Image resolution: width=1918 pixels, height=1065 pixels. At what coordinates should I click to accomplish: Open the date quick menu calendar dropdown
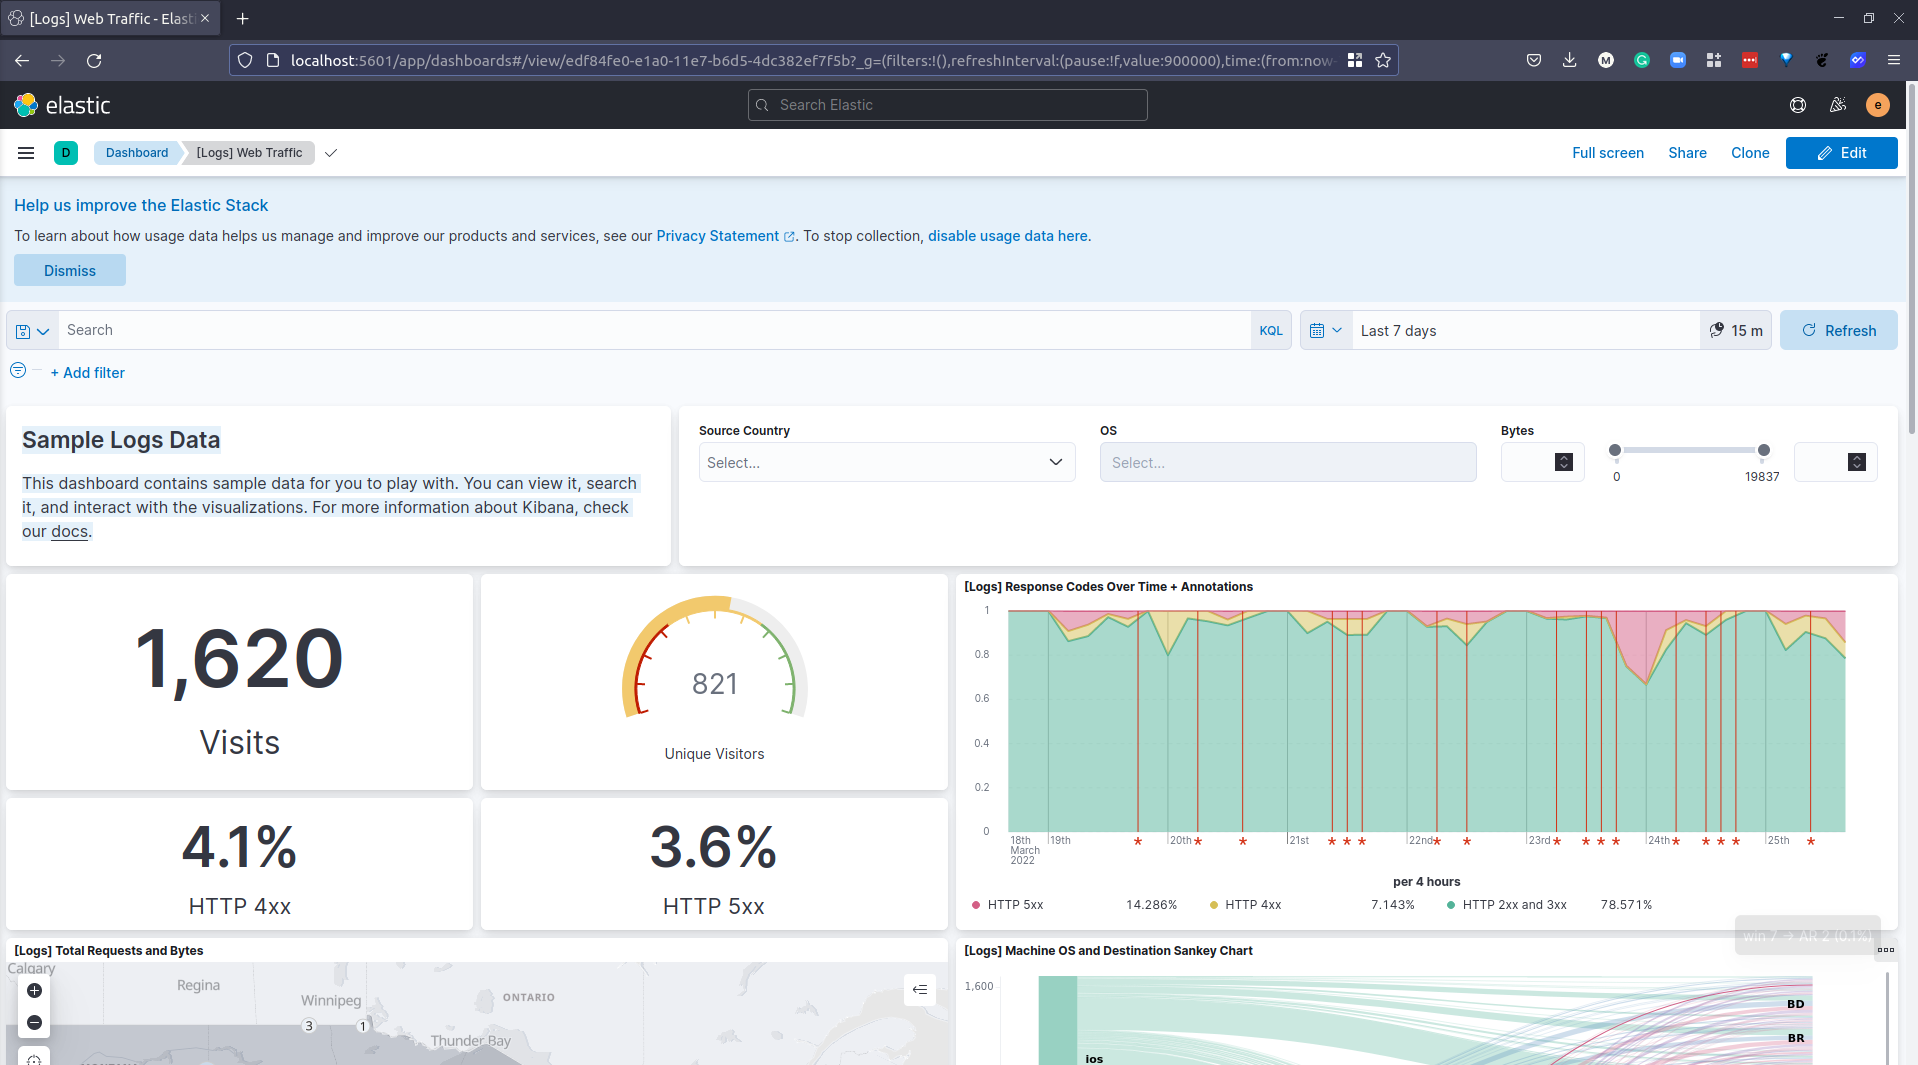click(1325, 331)
